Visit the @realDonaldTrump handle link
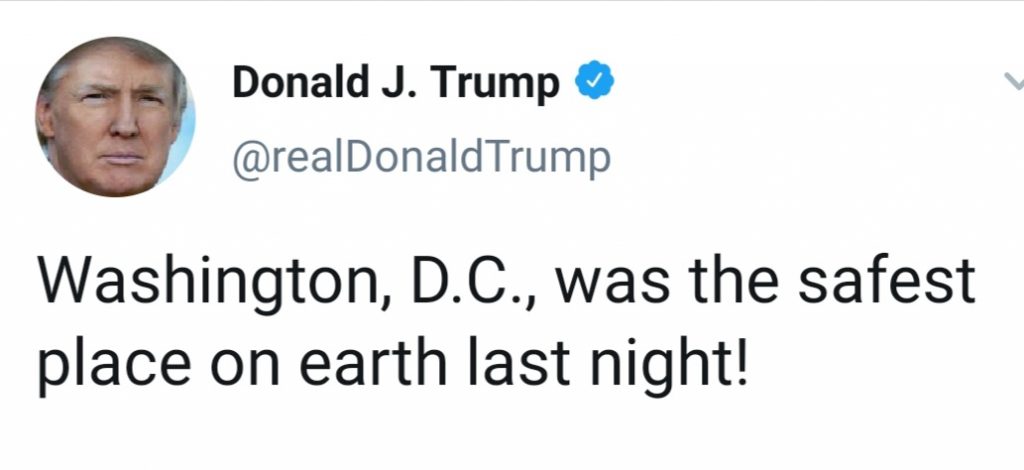 [x=420, y=158]
